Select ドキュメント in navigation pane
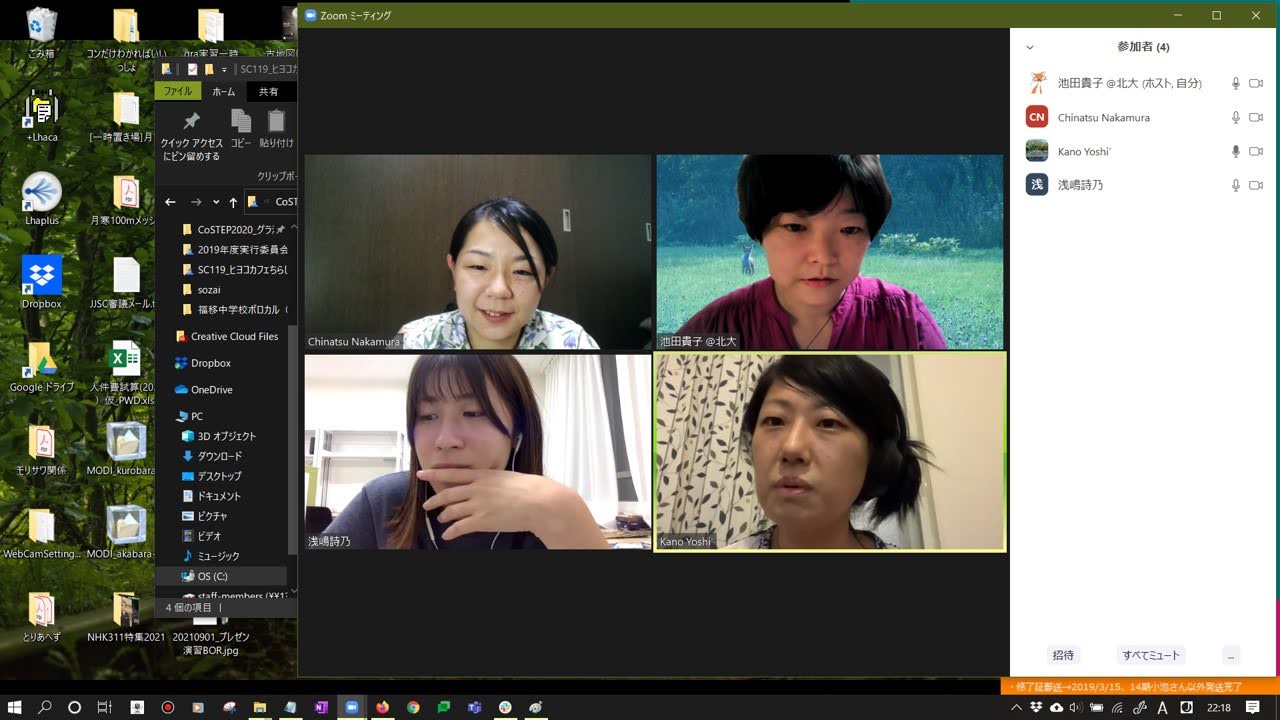The width and height of the screenshot is (1280, 720). coord(212,496)
